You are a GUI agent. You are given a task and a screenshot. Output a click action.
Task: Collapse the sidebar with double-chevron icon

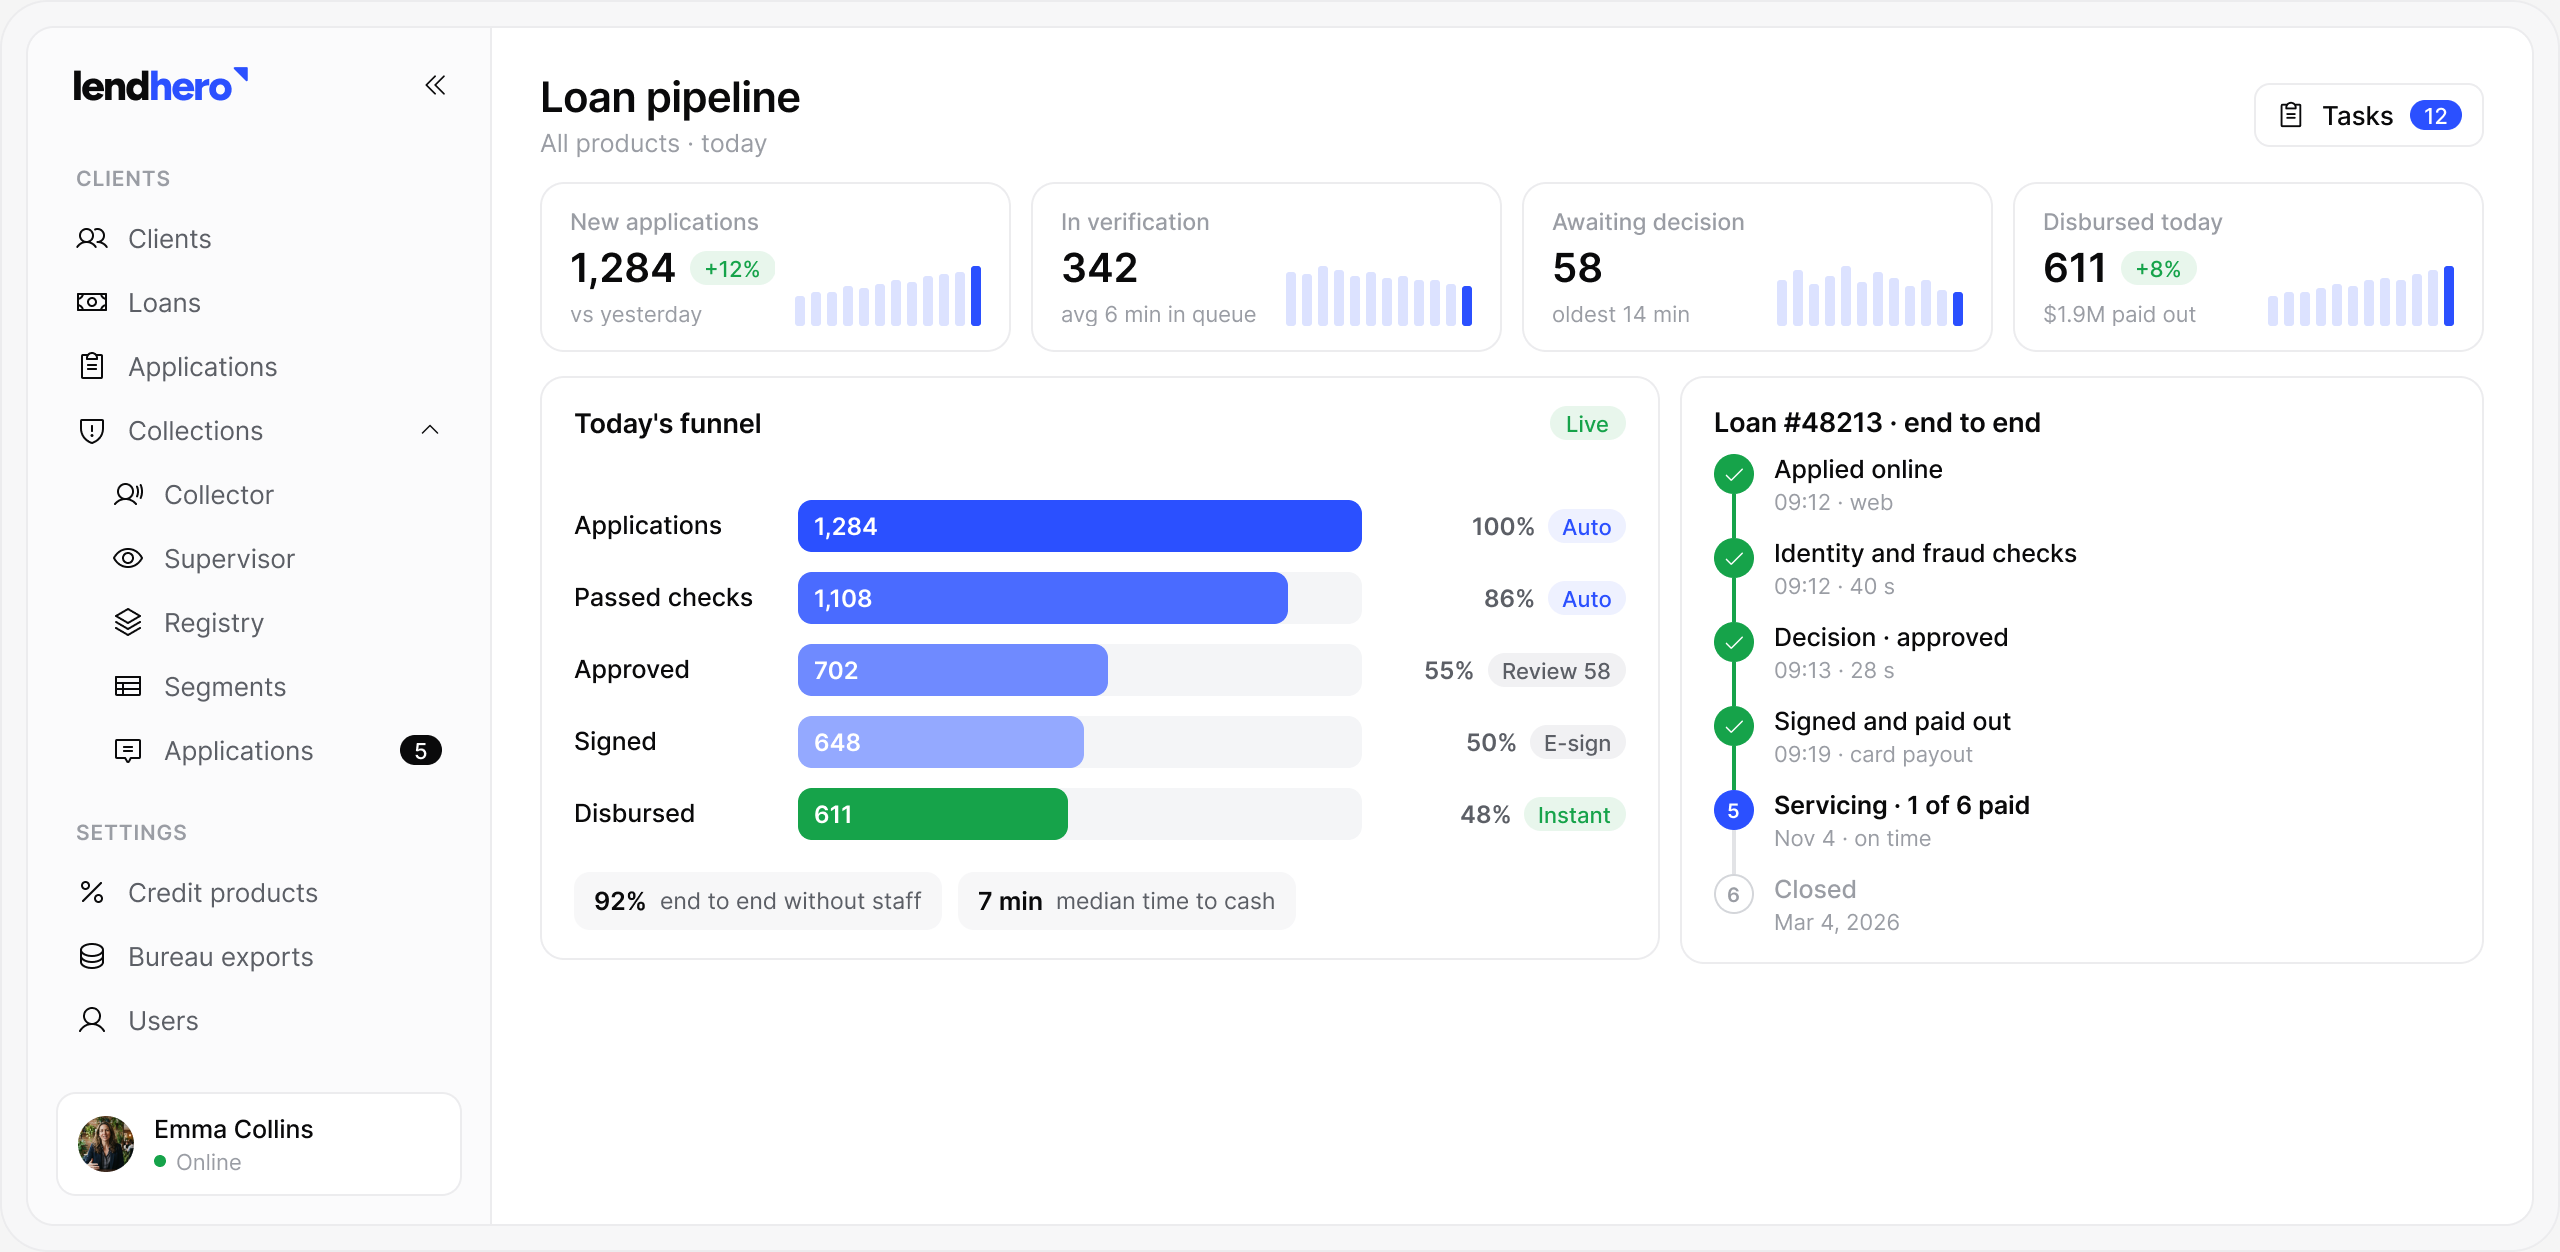(435, 85)
